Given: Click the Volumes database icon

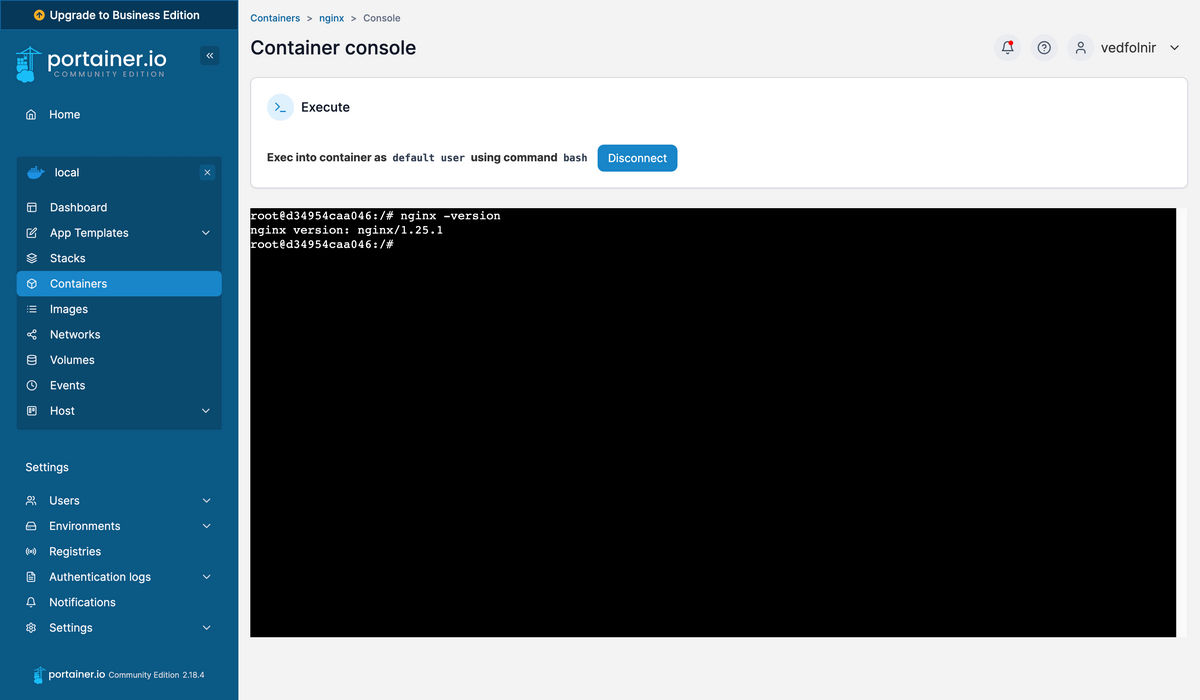Looking at the screenshot, I should (x=32, y=360).
